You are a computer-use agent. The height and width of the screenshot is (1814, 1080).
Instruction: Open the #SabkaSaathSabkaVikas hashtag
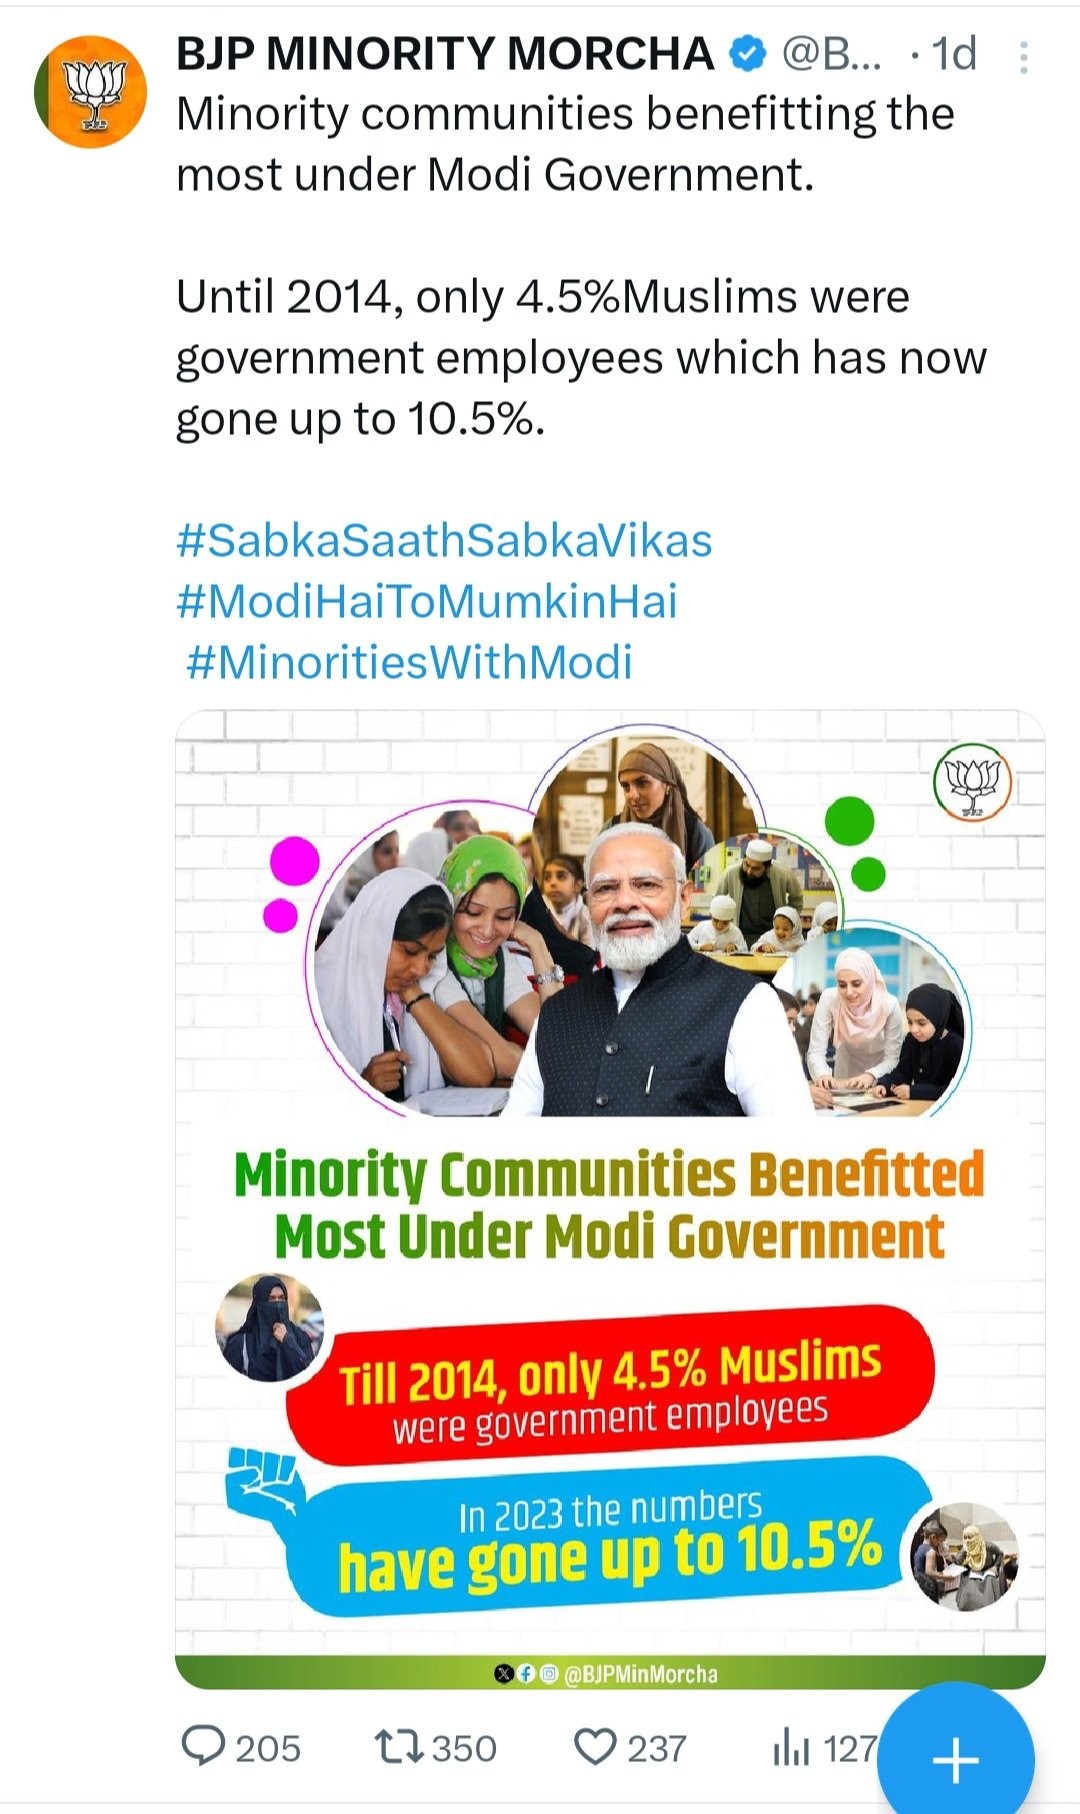(x=444, y=541)
